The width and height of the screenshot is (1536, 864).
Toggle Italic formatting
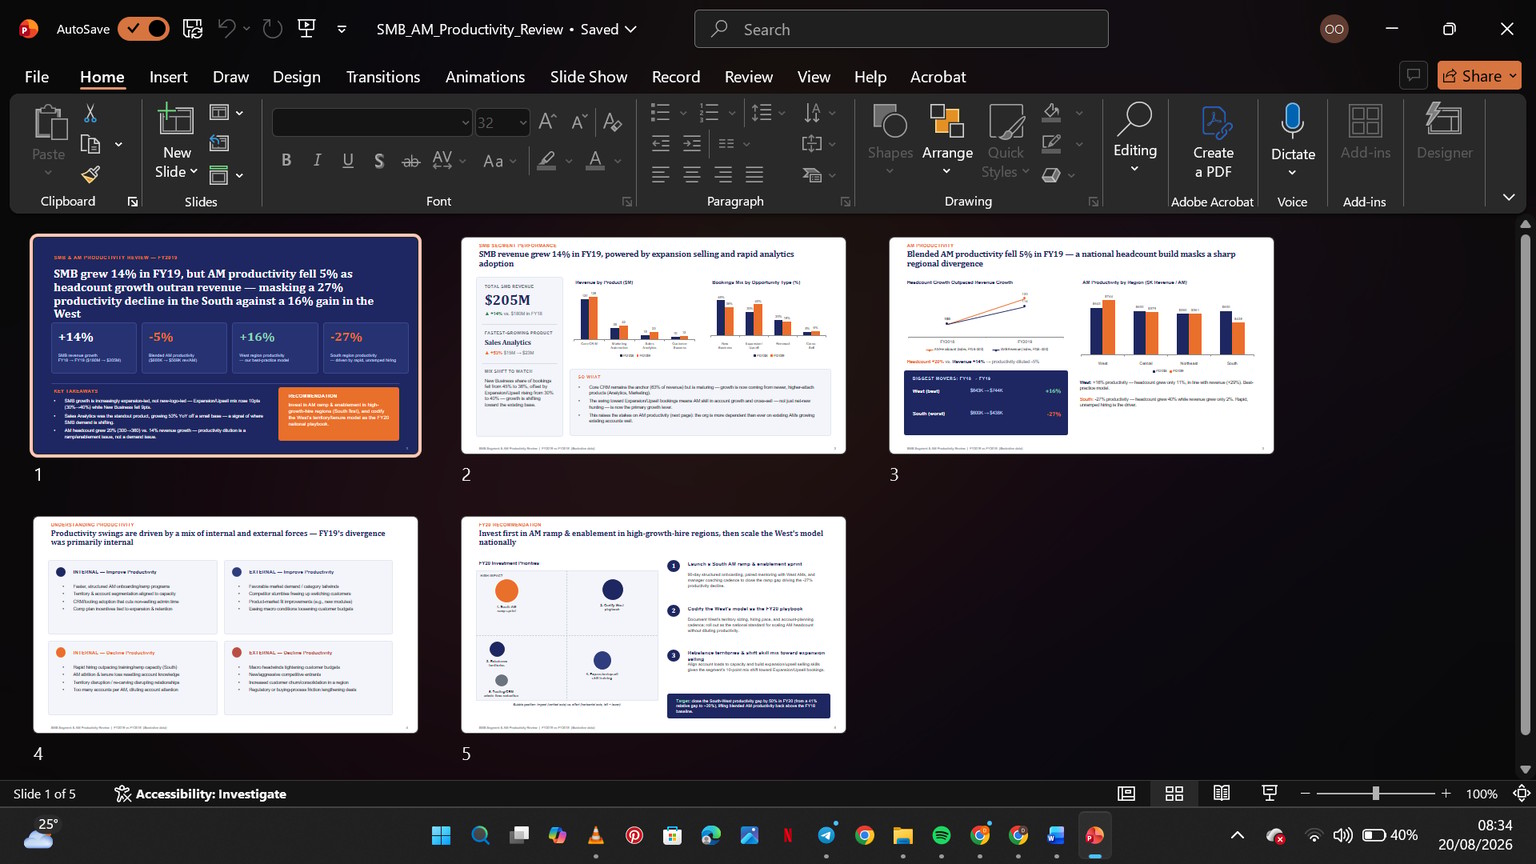317,160
